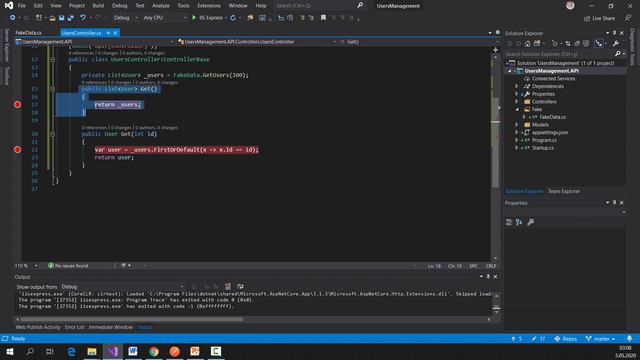This screenshot has width=640, height=360.
Task: Click the Save All icon
Action: [x=71, y=18]
